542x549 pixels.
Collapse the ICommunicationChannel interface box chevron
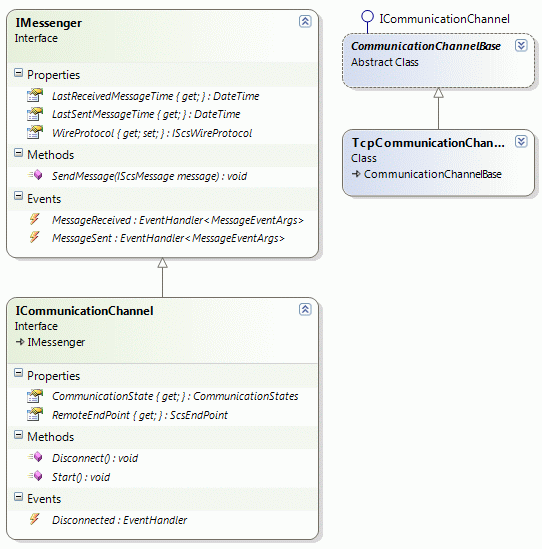[x=305, y=310]
